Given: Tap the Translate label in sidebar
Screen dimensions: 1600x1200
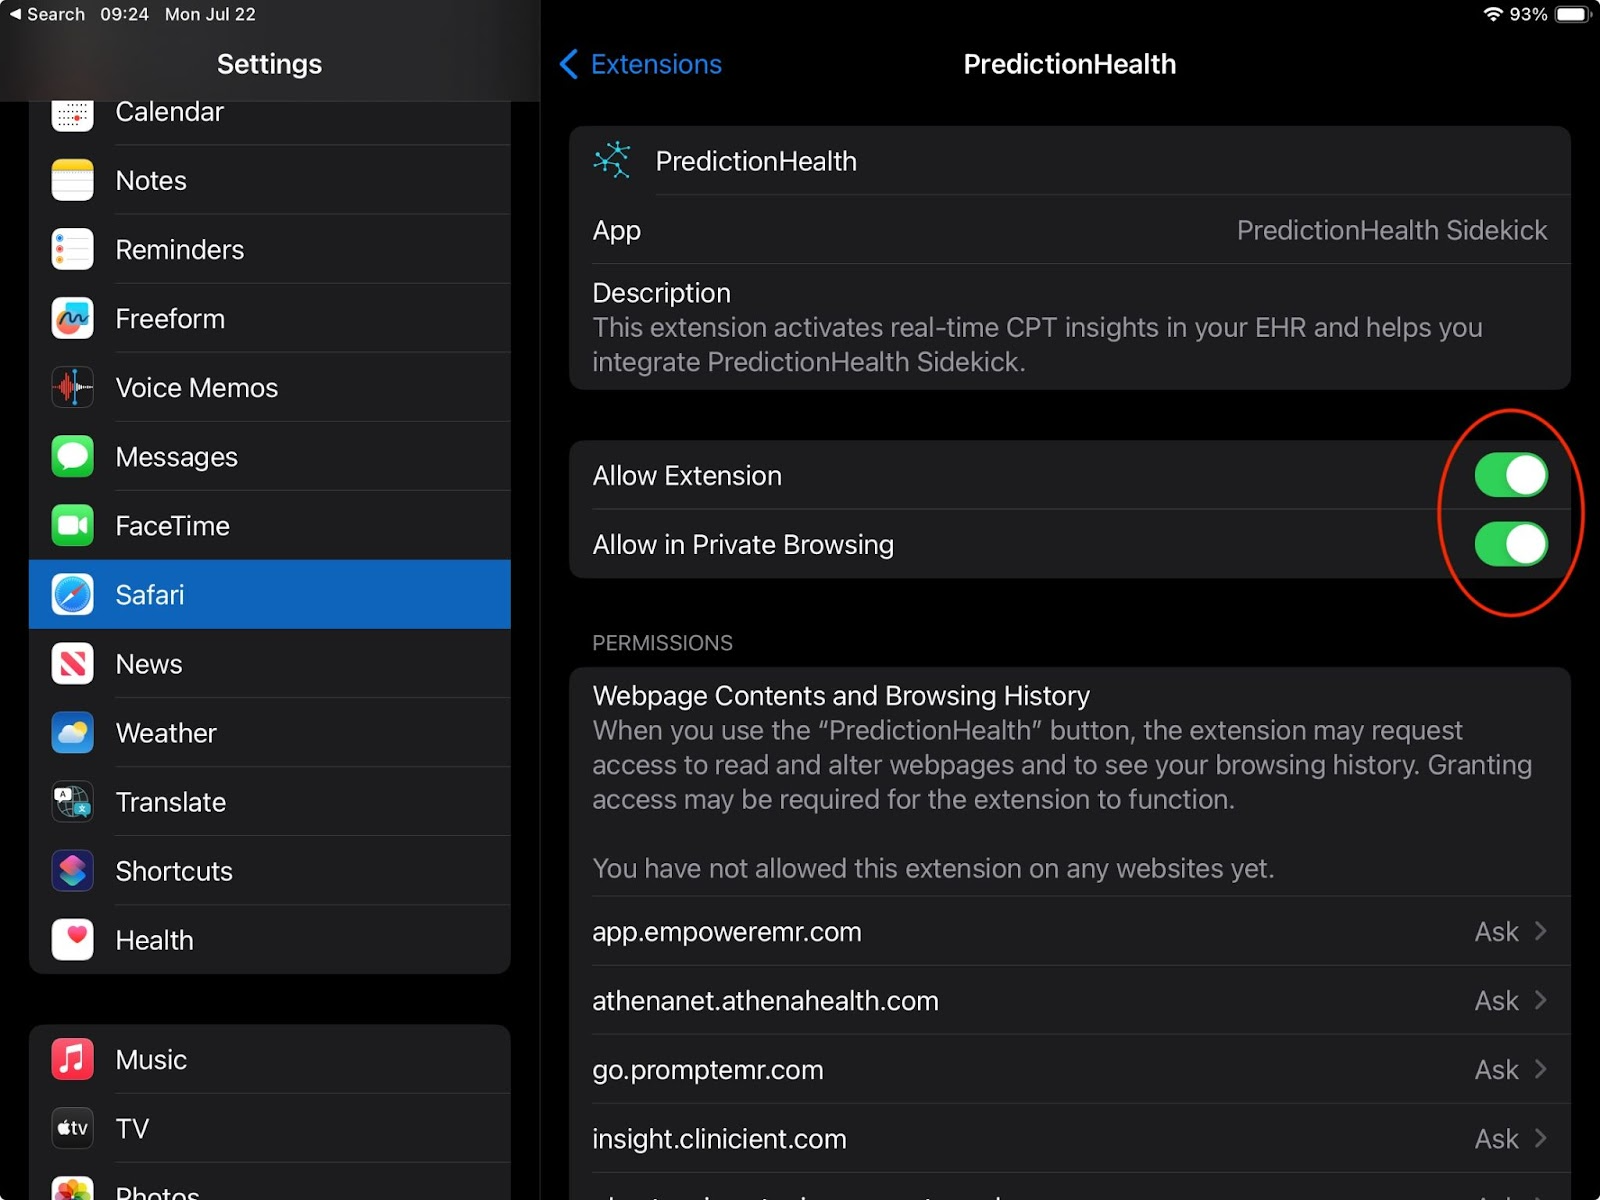Looking at the screenshot, I should 171,801.
